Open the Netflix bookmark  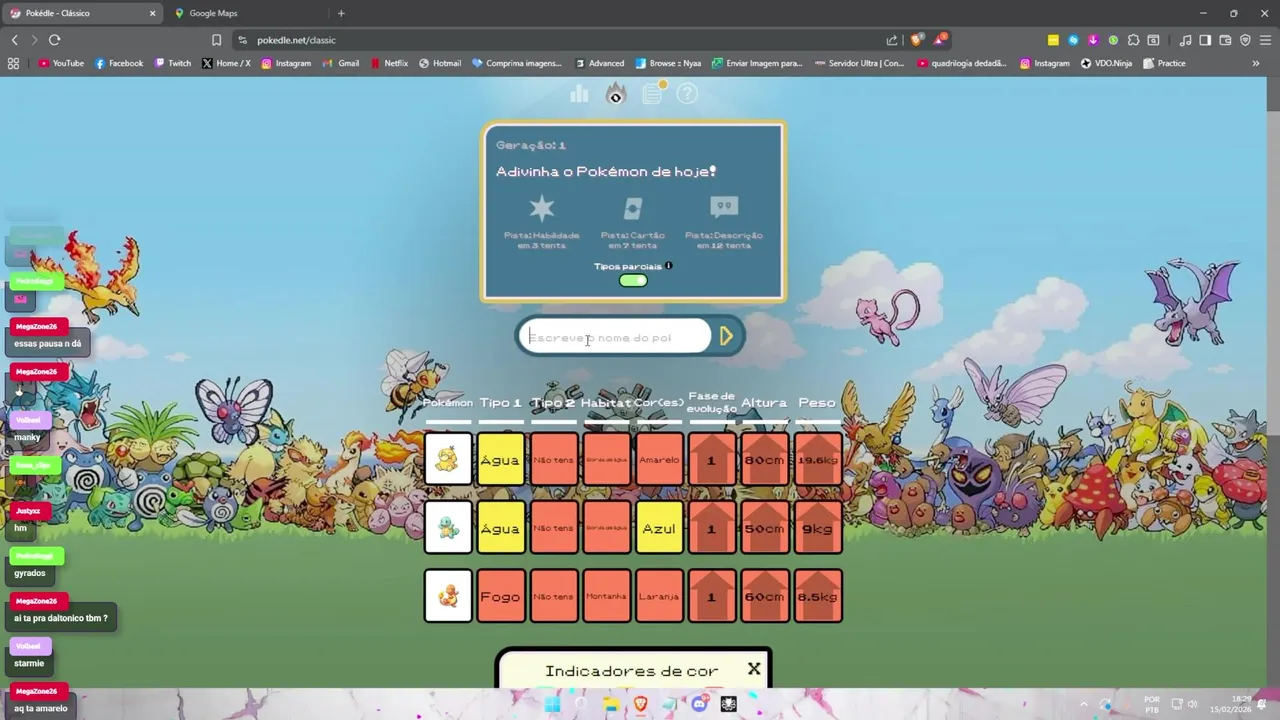pyautogui.click(x=389, y=63)
